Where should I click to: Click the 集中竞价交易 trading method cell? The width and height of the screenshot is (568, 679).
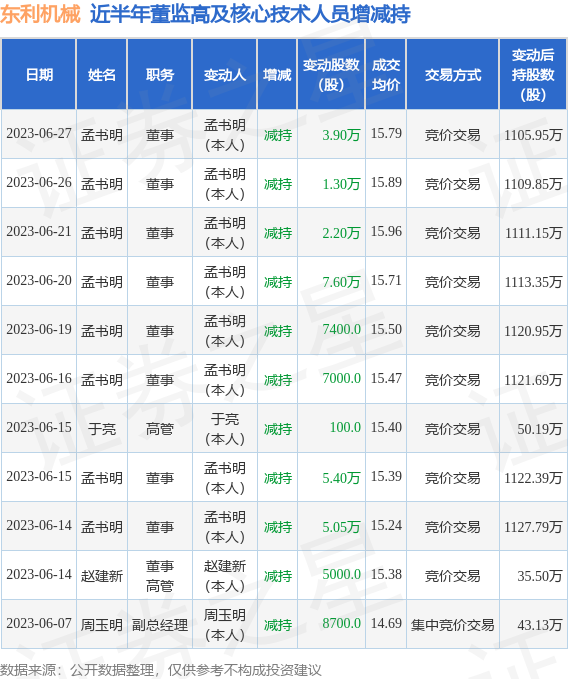tap(452, 624)
